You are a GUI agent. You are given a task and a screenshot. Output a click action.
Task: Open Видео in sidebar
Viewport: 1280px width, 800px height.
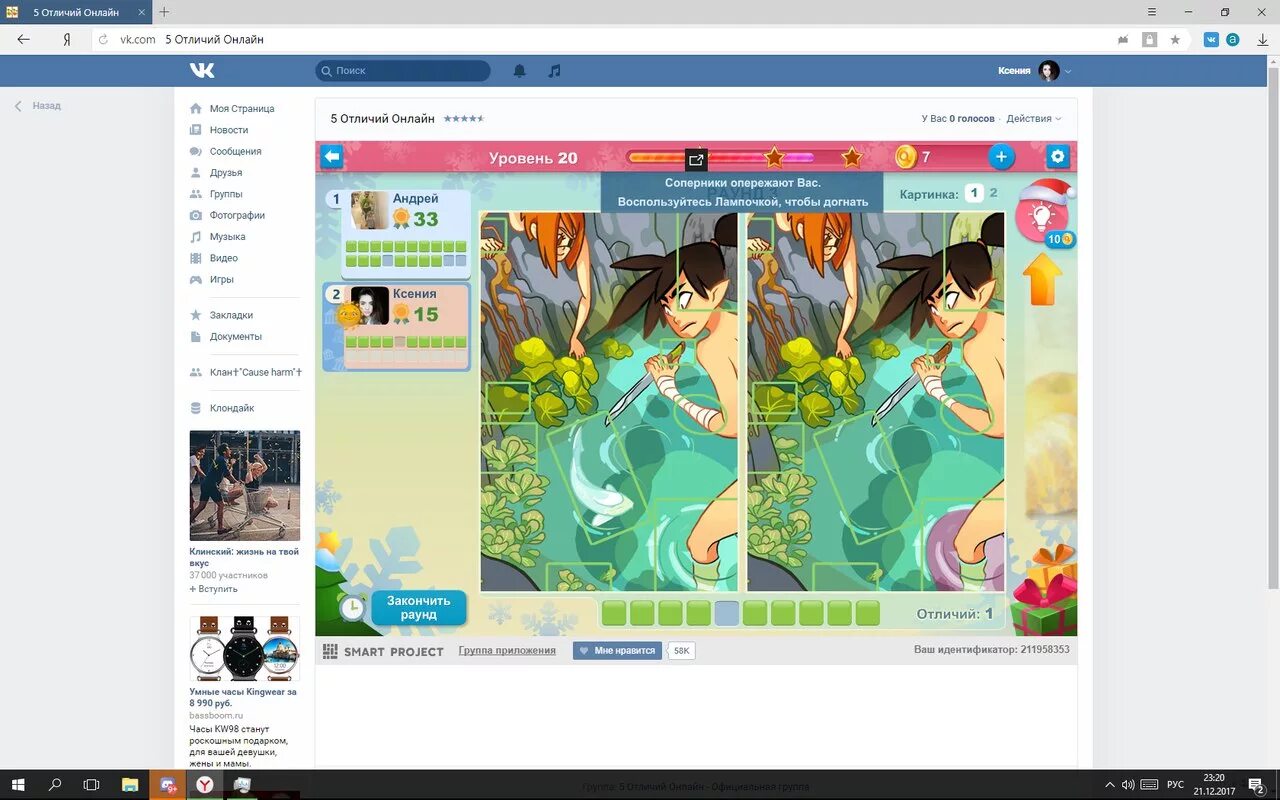(x=224, y=258)
